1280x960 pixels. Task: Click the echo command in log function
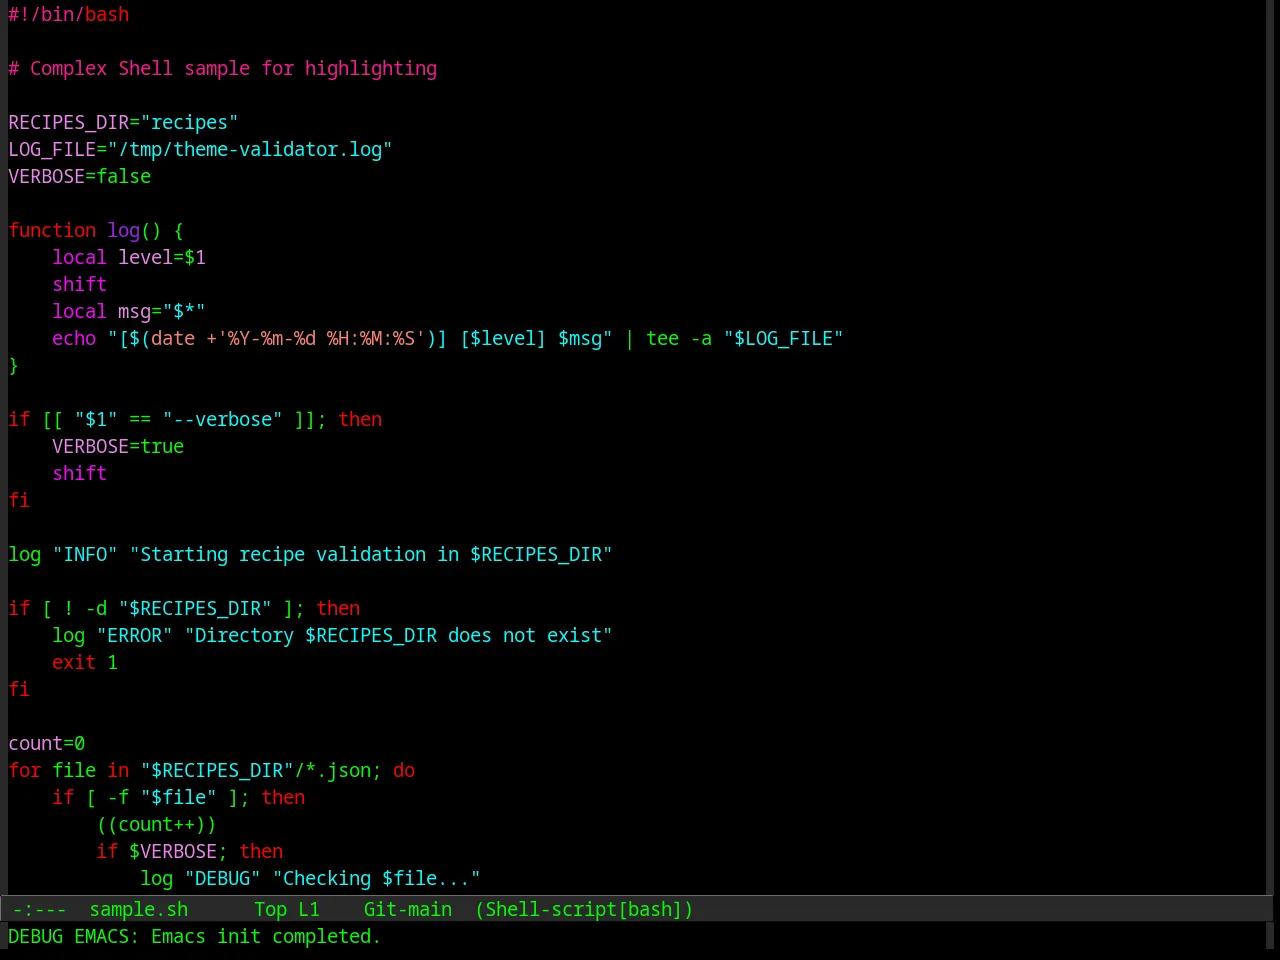click(74, 338)
